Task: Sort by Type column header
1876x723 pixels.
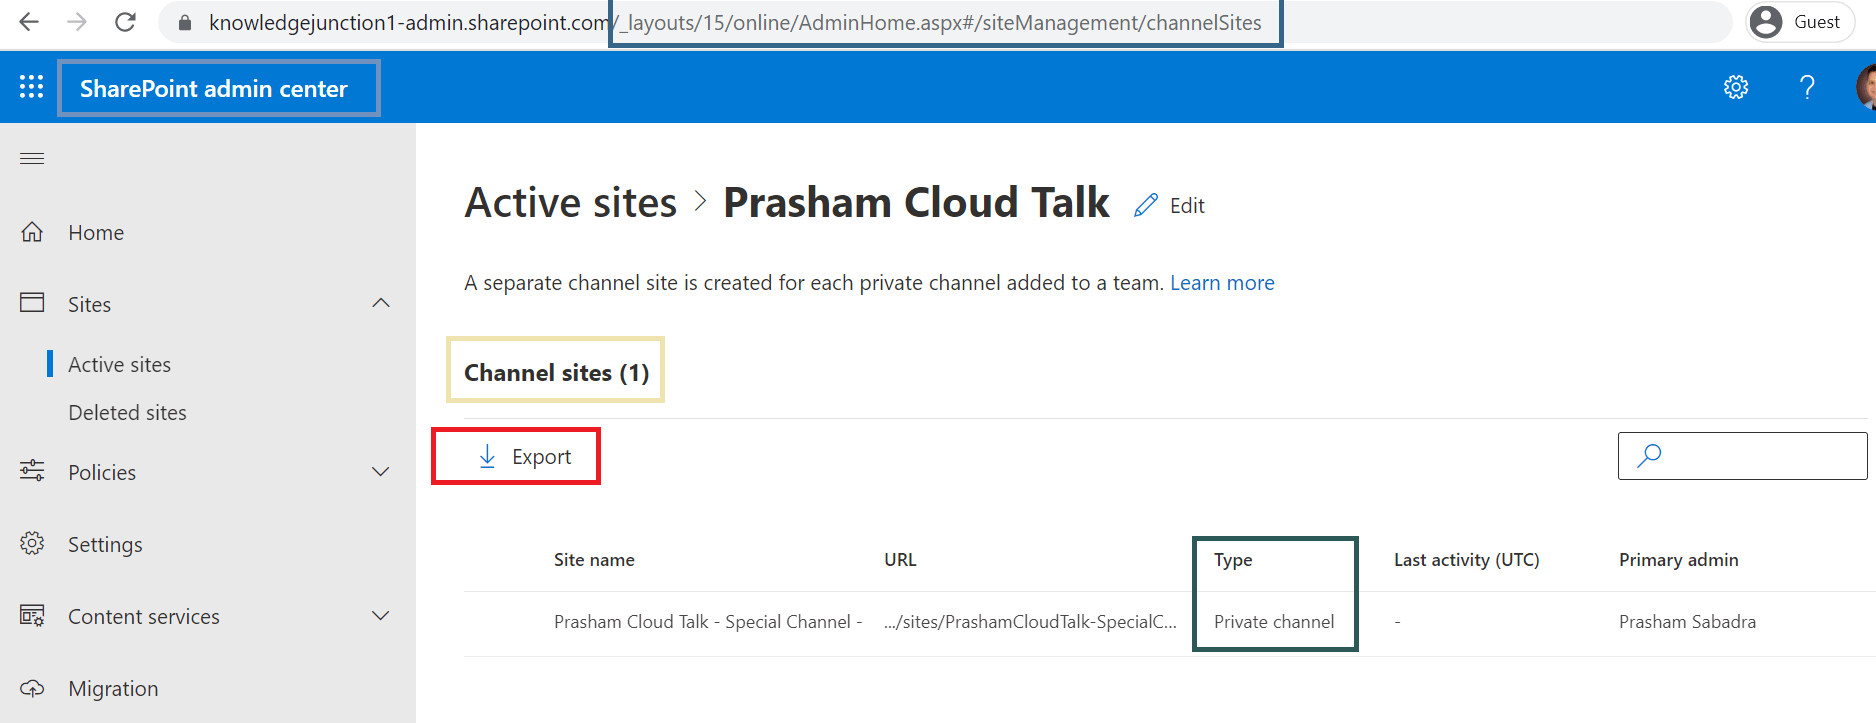Action: pos(1233,559)
